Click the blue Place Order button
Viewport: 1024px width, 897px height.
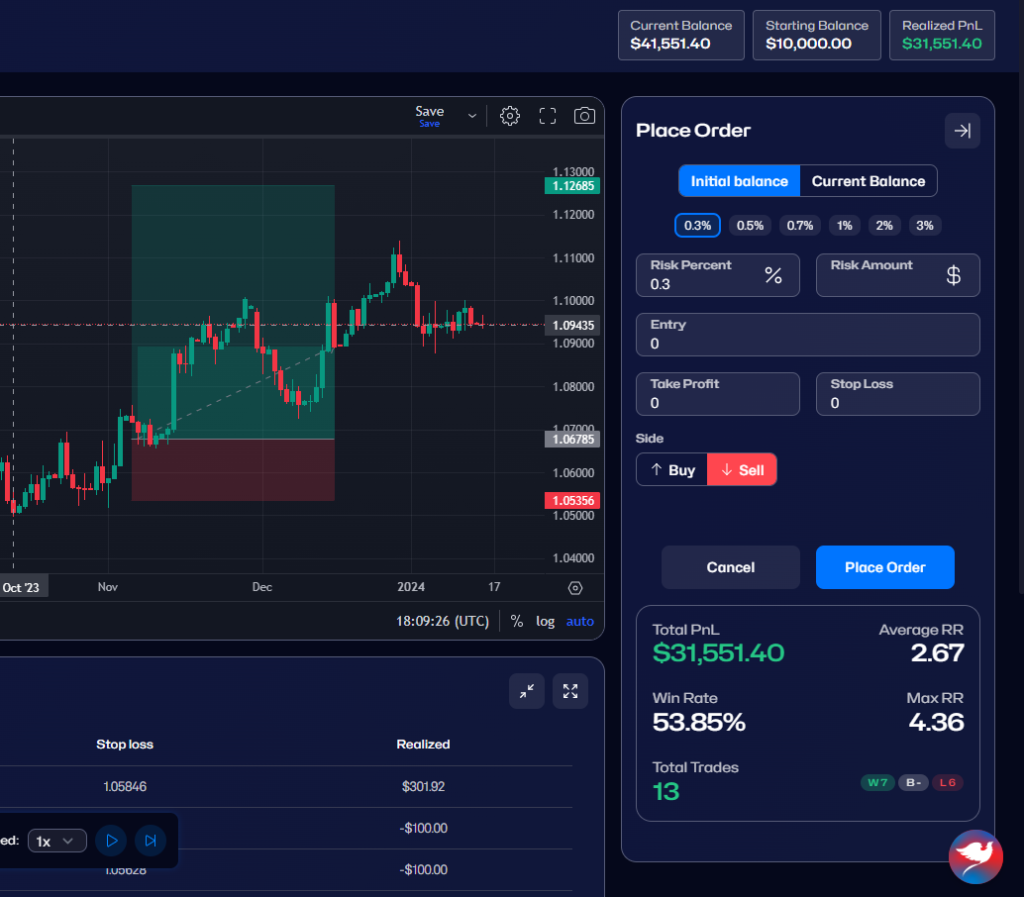point(885,567)
